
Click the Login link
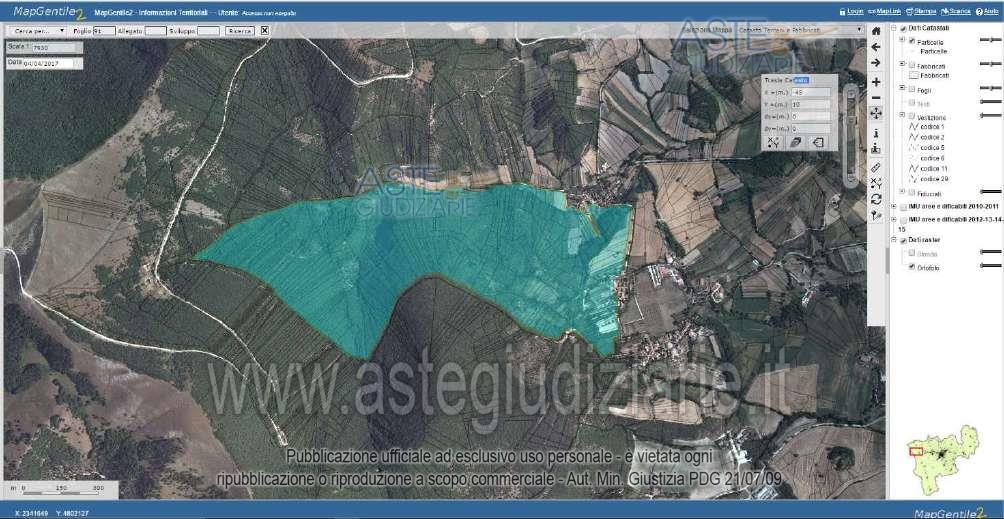pyautogui.click(x=852, y=11)
